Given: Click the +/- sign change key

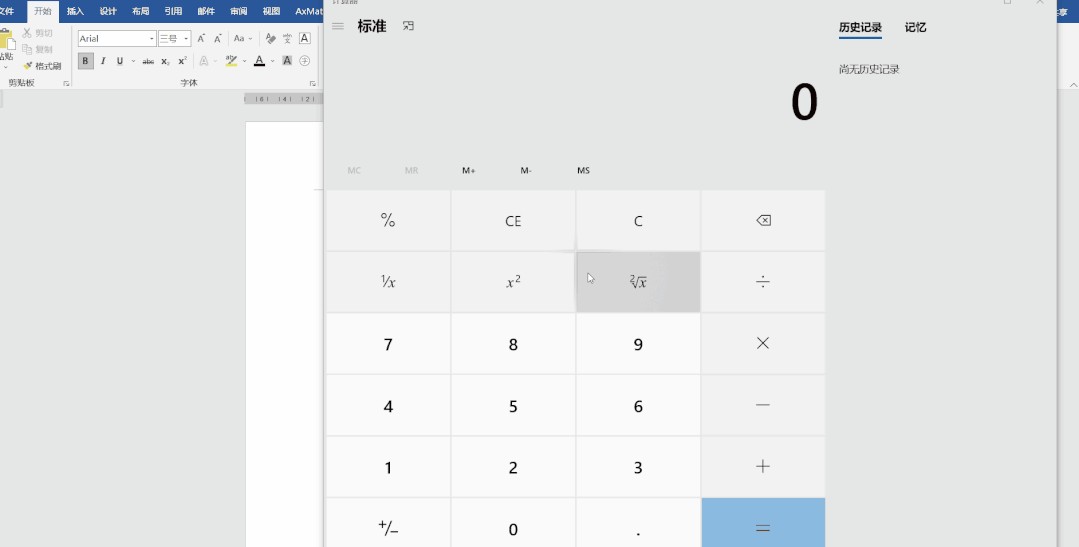Looking at the screenshot, I should tap(388, 523).
